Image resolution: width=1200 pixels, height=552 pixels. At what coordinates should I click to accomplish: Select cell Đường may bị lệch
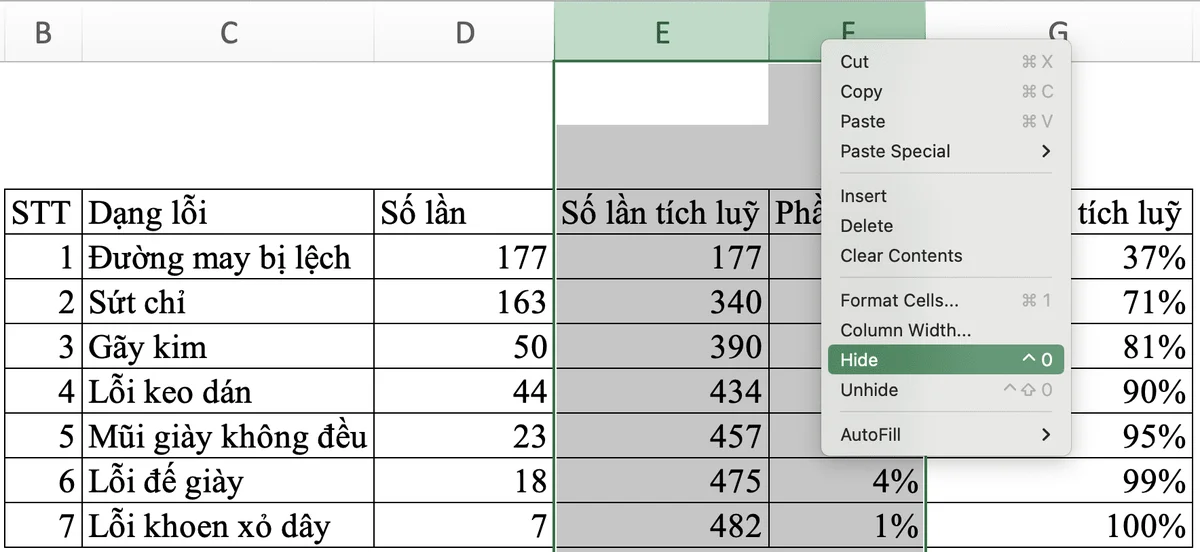[x=228, y=258]
